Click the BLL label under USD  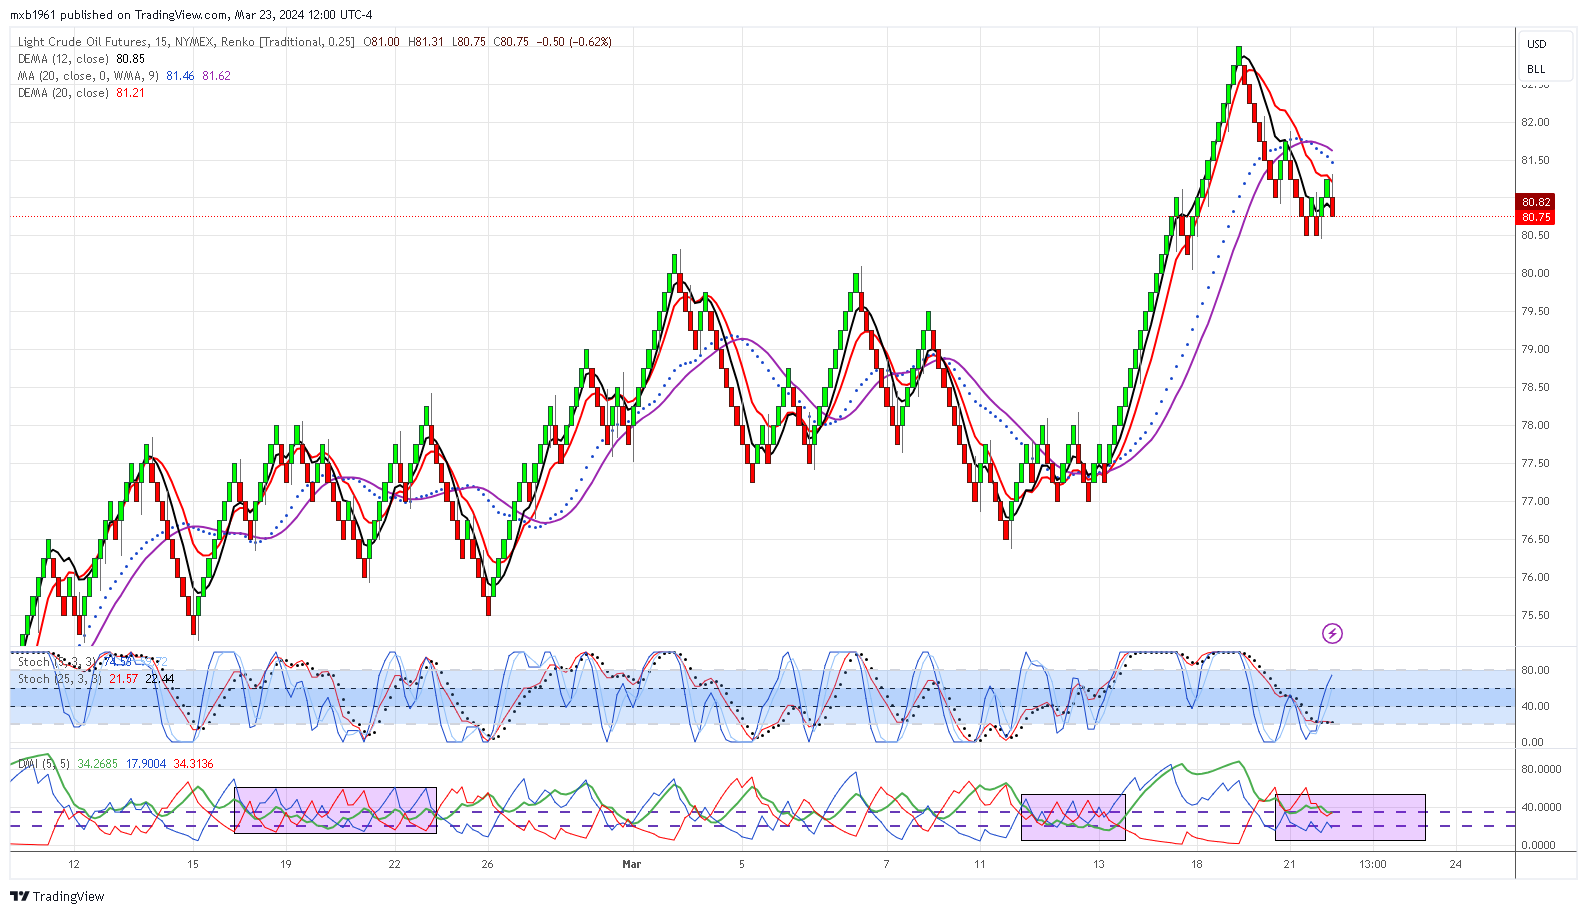(x=1536, y=69)
